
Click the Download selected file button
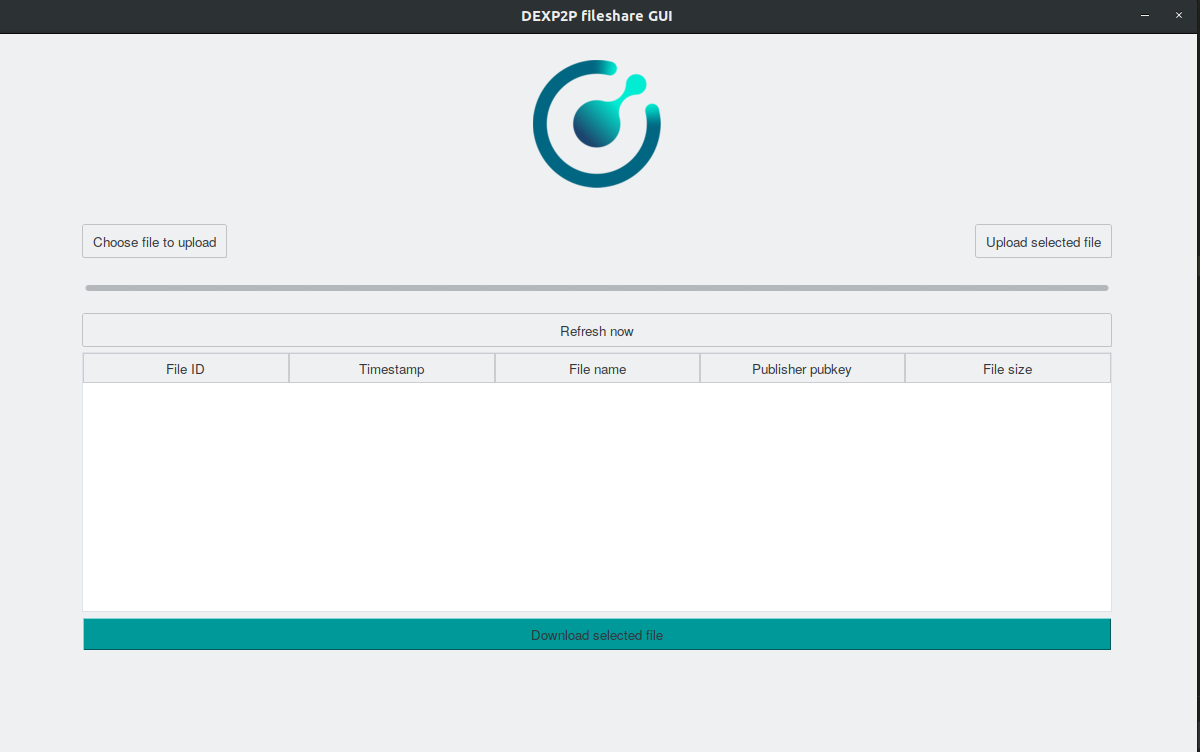(597, 635)
